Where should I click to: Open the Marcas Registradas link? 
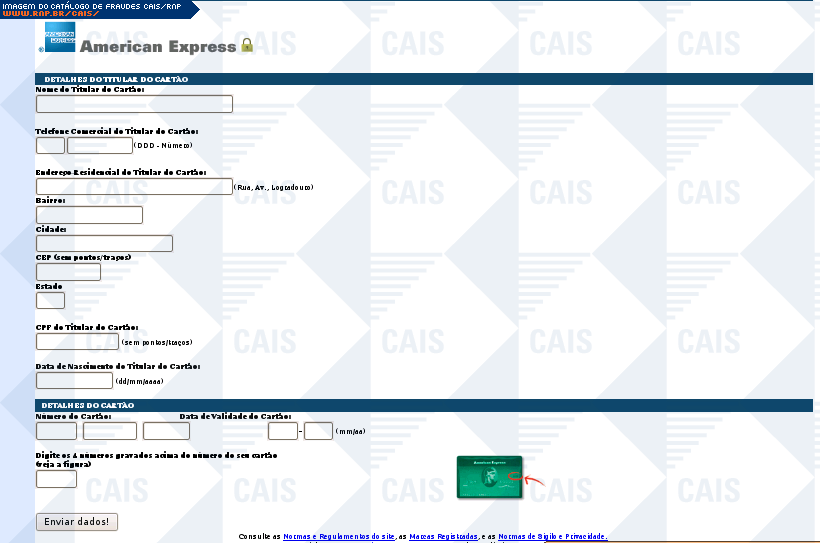pos(443,537)
